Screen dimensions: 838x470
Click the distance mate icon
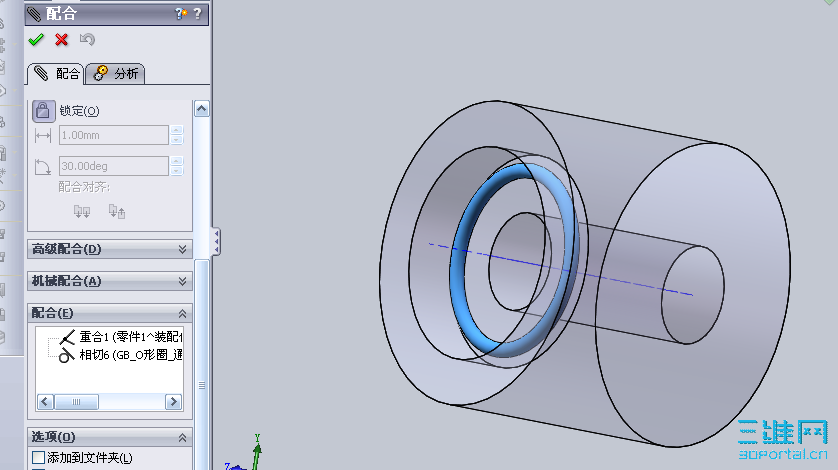(43, 136)
